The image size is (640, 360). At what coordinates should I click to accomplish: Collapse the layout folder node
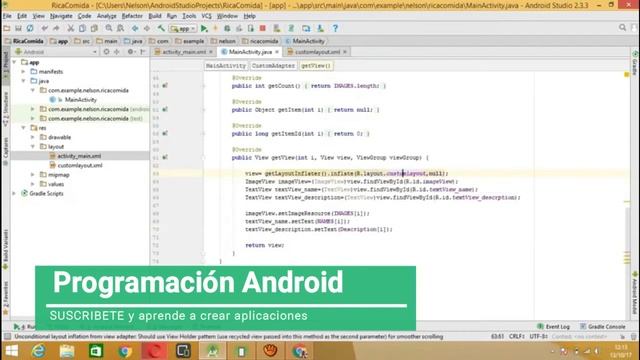tap(33, 147)
